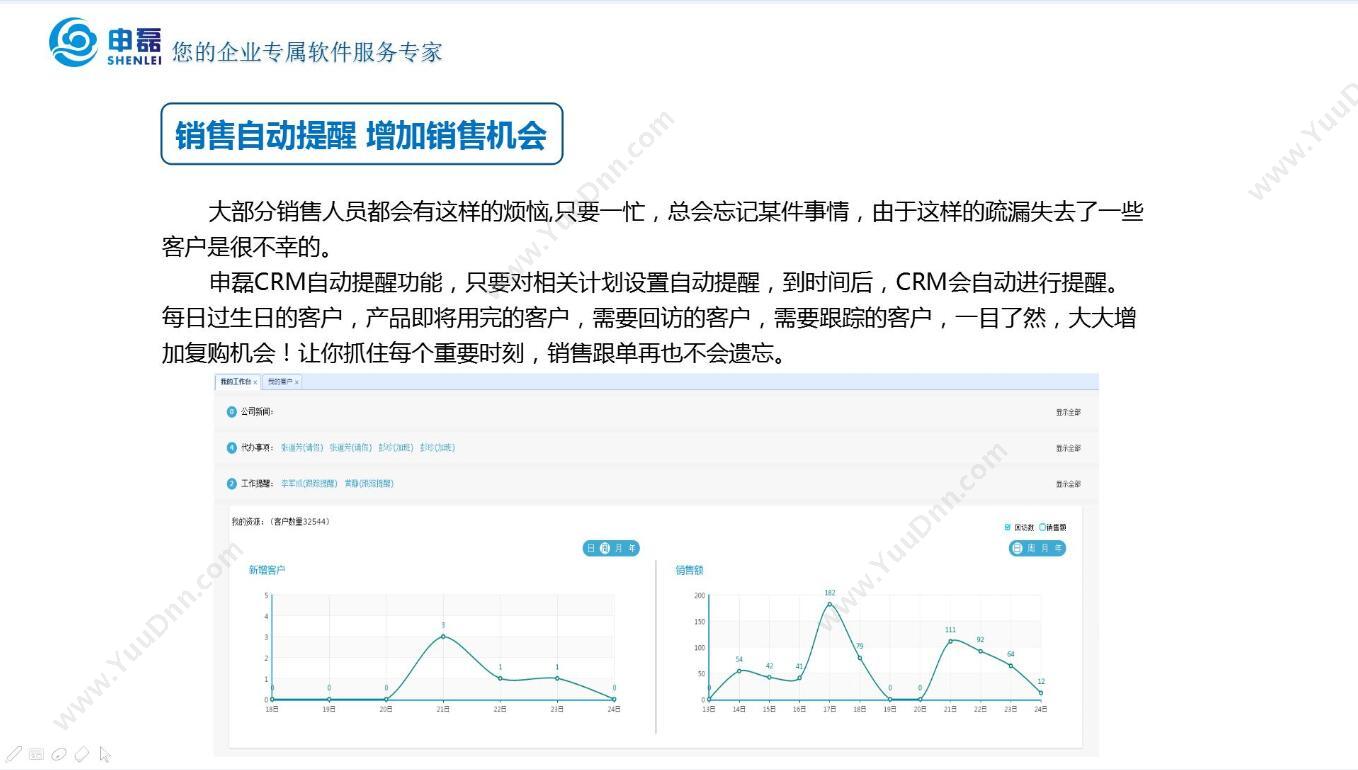Switch 销售额 chart to 周 view
Image resolution: width=1358 pixels, height=770 pixels.
(x=1031, y=548)
